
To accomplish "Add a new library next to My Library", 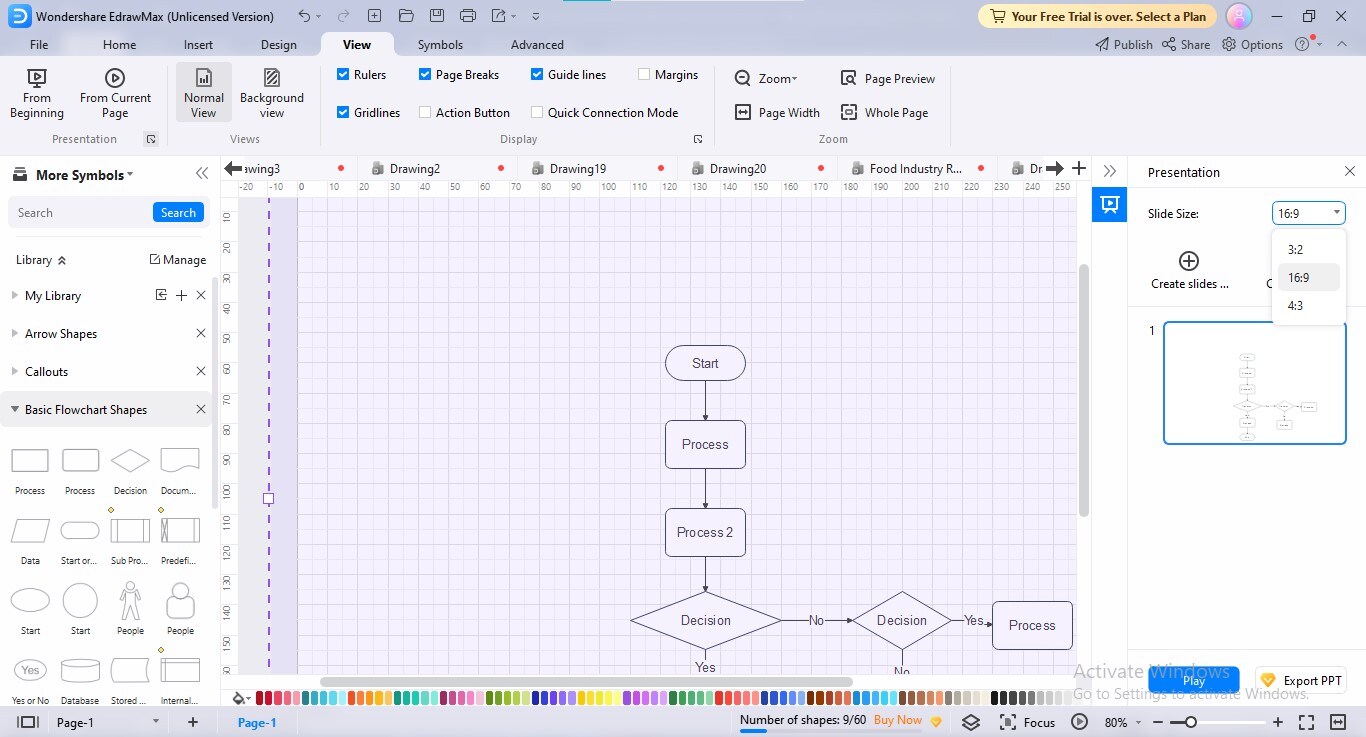I will [x=181, y=296].
